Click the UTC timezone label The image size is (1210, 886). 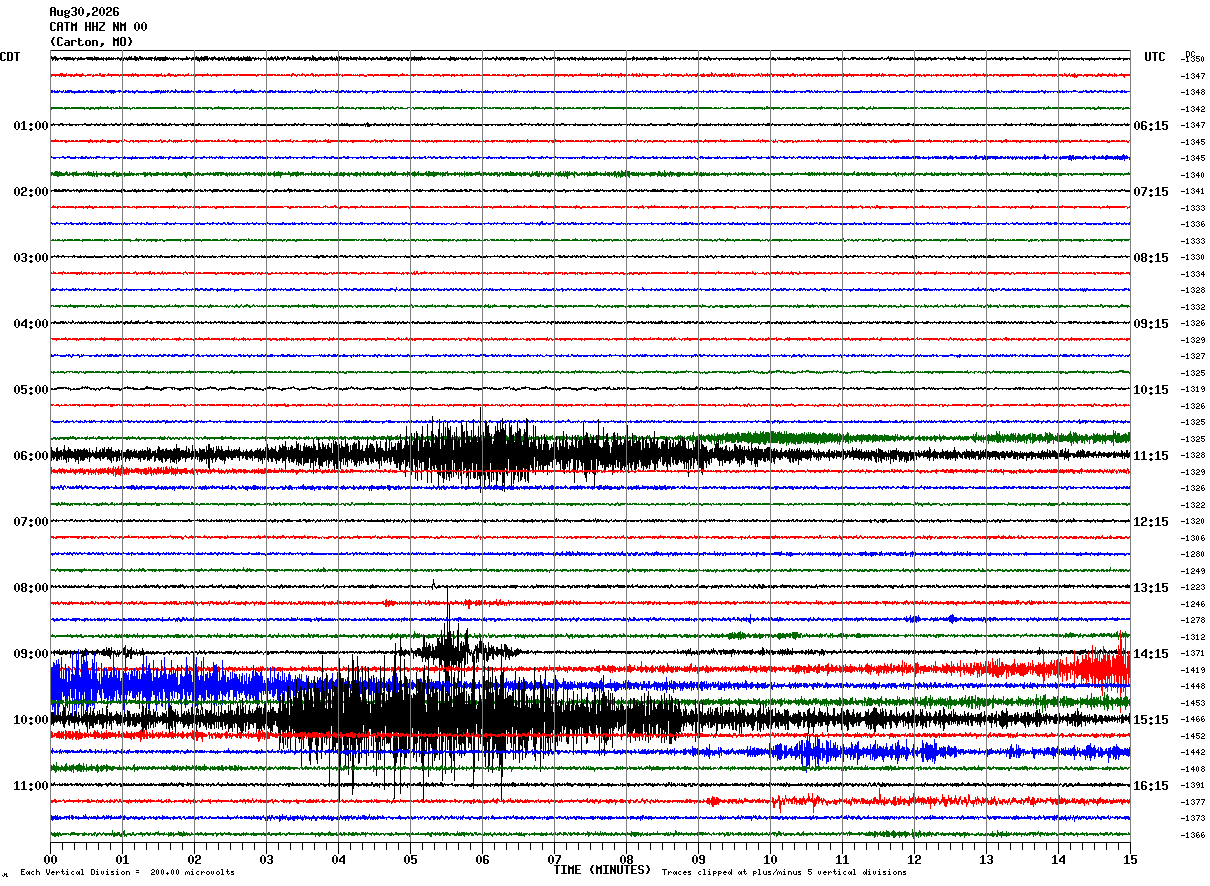1155,57
